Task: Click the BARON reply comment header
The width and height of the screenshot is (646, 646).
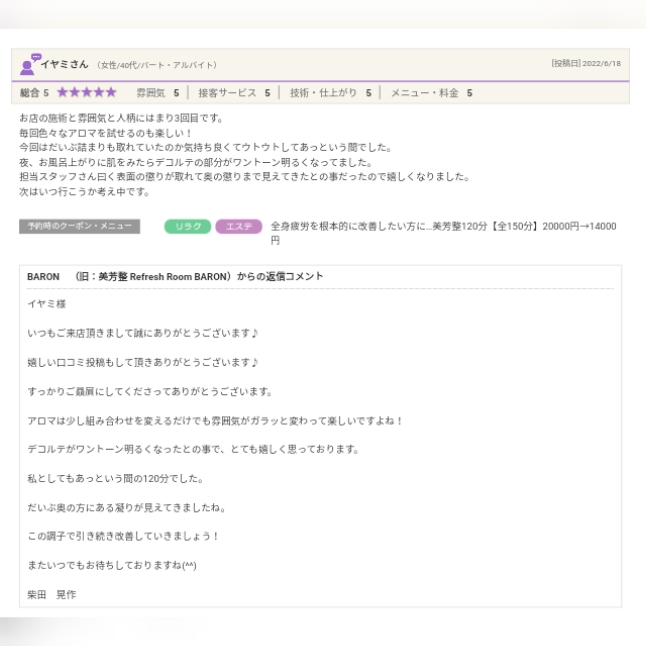Action: point(175,277)
